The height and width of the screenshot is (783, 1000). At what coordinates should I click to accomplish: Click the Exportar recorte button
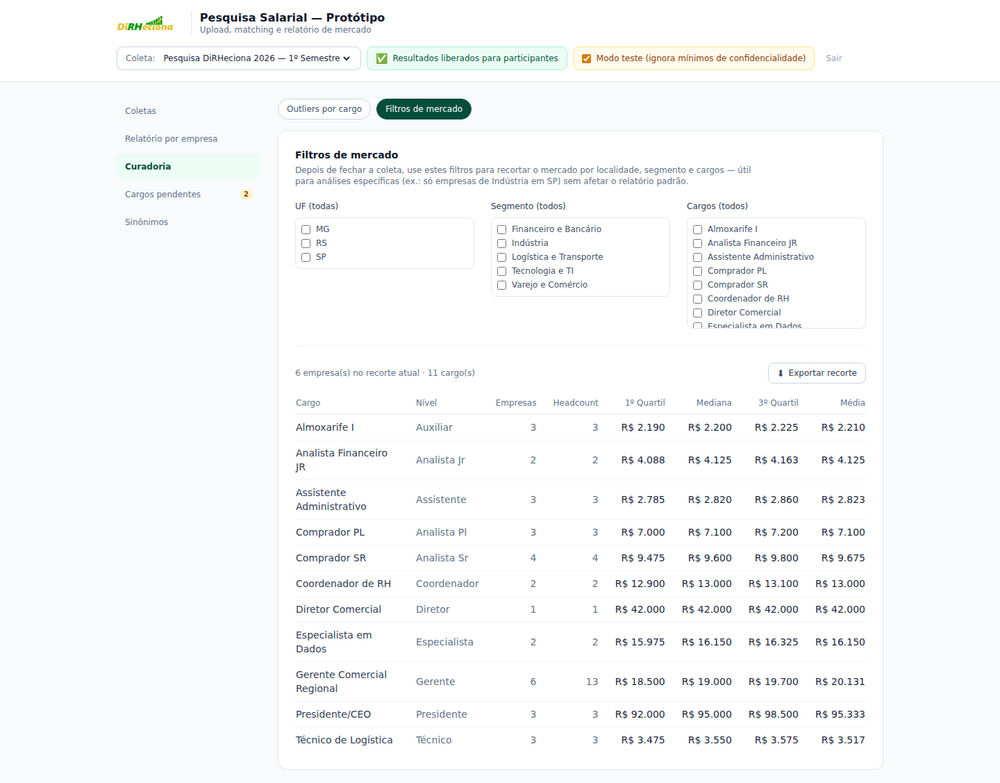pyautogui.click(x=816, y=373)
